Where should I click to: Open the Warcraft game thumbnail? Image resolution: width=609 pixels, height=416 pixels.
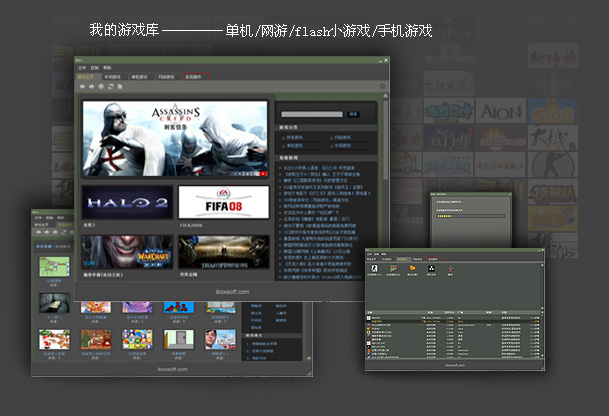[127, 252]
